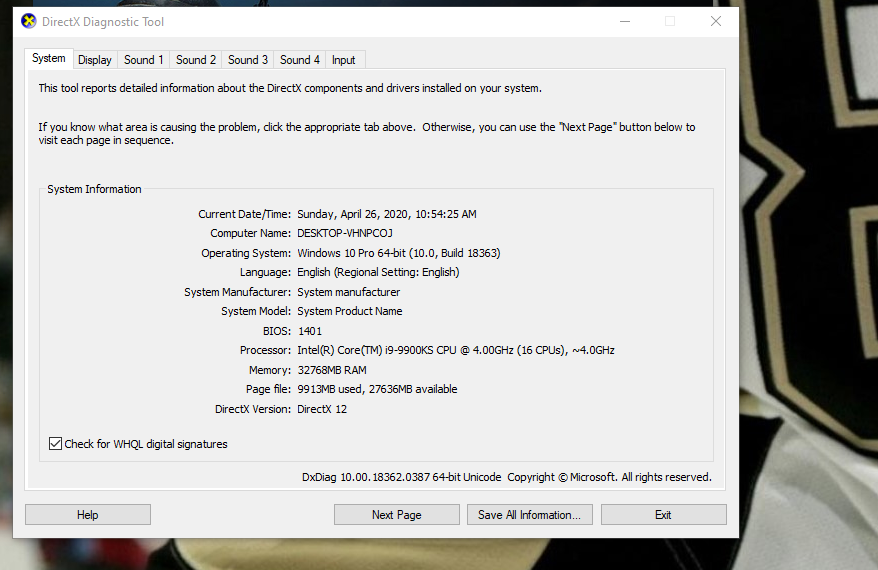This screenshot has width=878, height=570.
Task: Switch to the System tab
Action: pos(49,58)
